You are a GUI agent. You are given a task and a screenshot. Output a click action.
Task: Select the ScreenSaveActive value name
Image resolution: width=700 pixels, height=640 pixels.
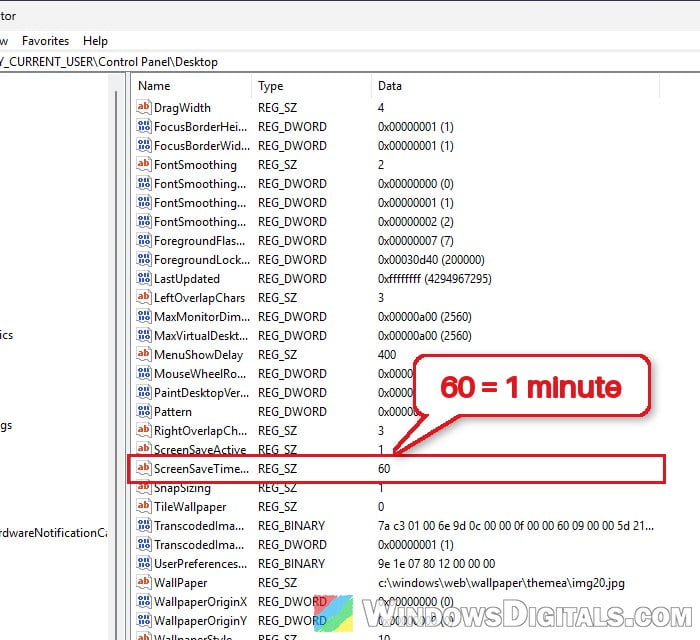(x=200, y=449)
